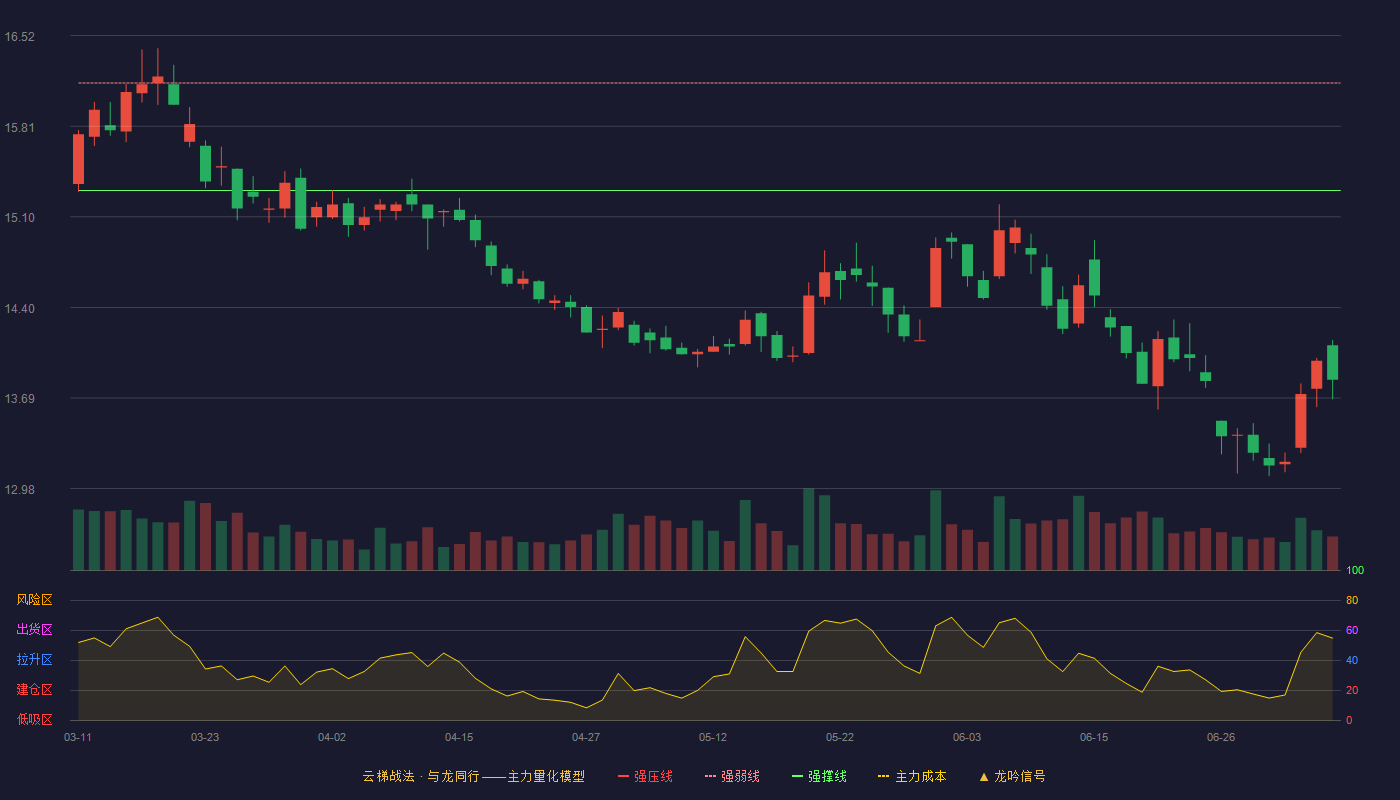Click the green 100 value on the right axis
The width and height of the screenshot is (1400, 800).
(x=1355, y=570)
